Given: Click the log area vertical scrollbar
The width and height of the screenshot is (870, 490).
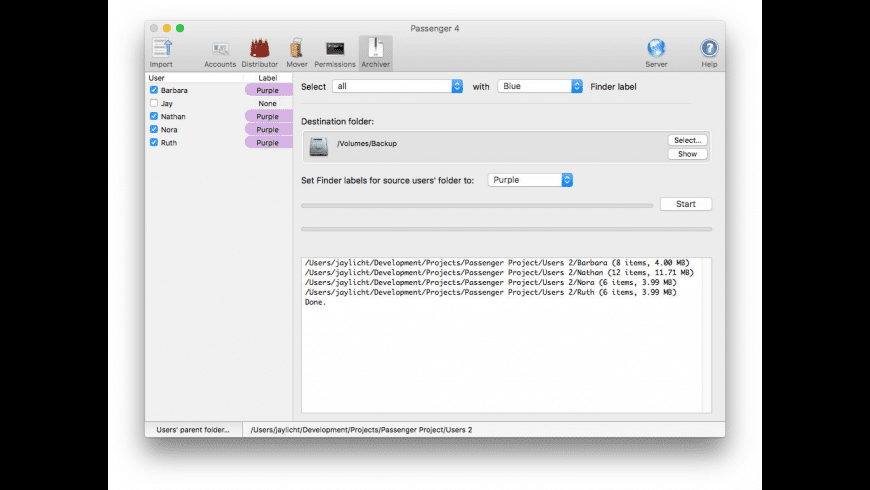Looking at the screenshot, I should pos(706,335).
